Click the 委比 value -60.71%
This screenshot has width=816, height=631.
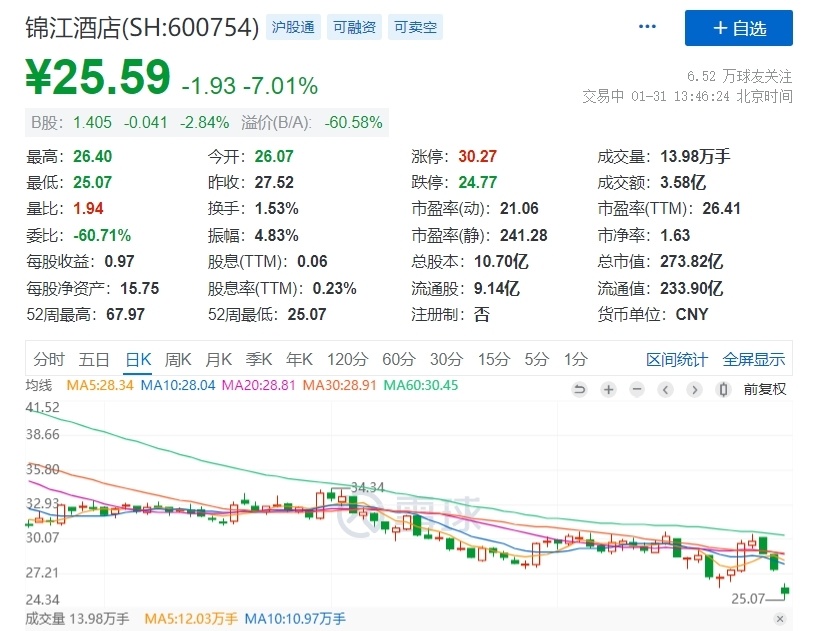pyautogui.click(x=102, y=235)
